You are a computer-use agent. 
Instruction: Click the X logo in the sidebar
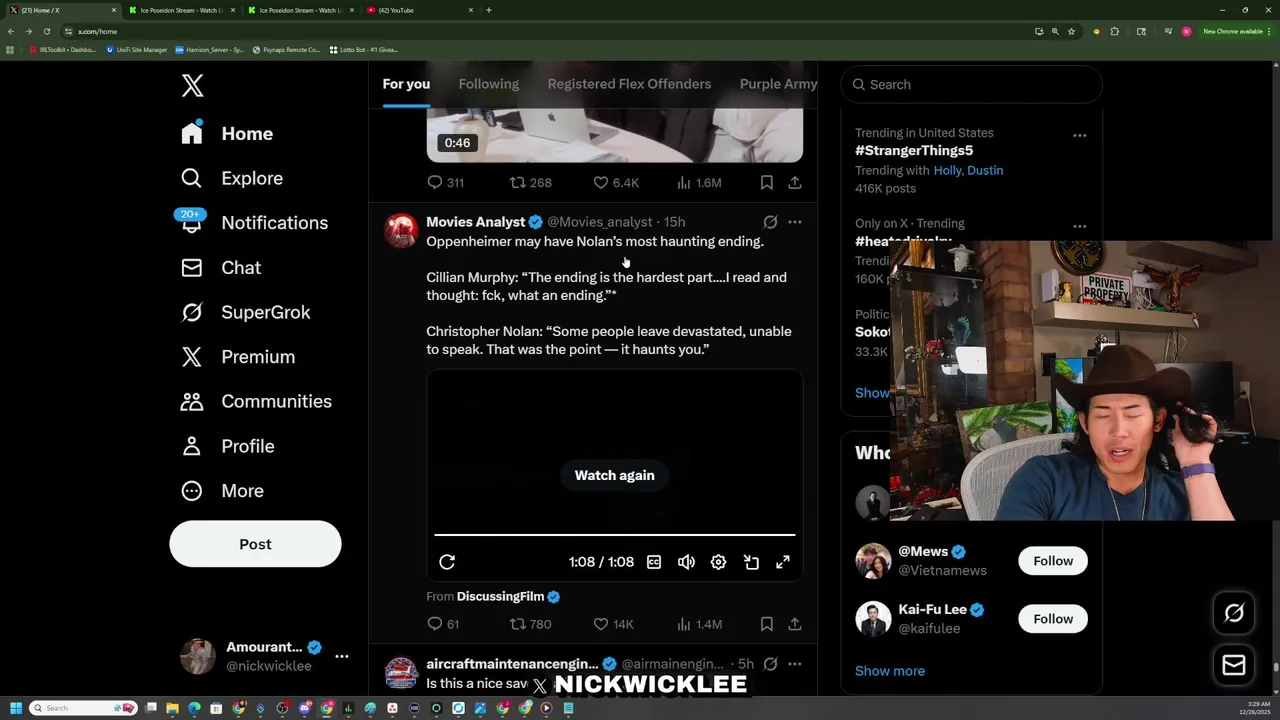click(x=193, y=86)
